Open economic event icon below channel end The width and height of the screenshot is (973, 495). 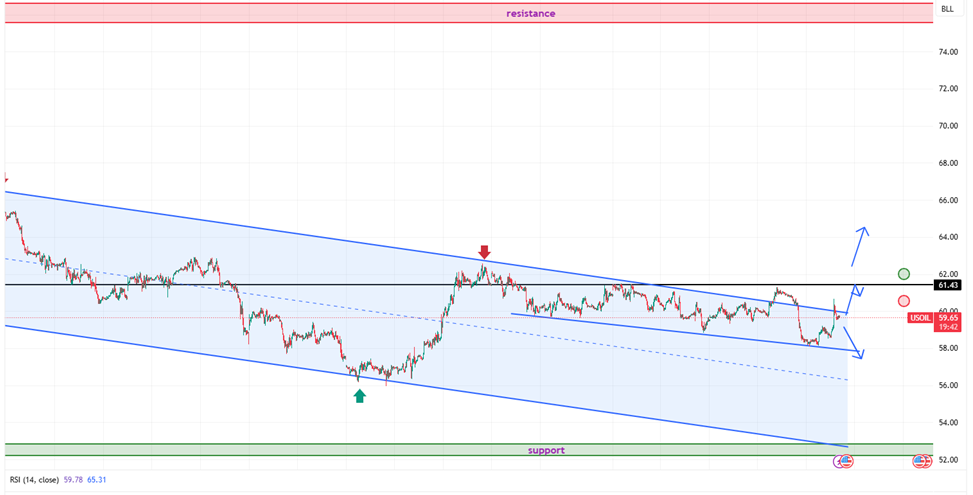845,461
